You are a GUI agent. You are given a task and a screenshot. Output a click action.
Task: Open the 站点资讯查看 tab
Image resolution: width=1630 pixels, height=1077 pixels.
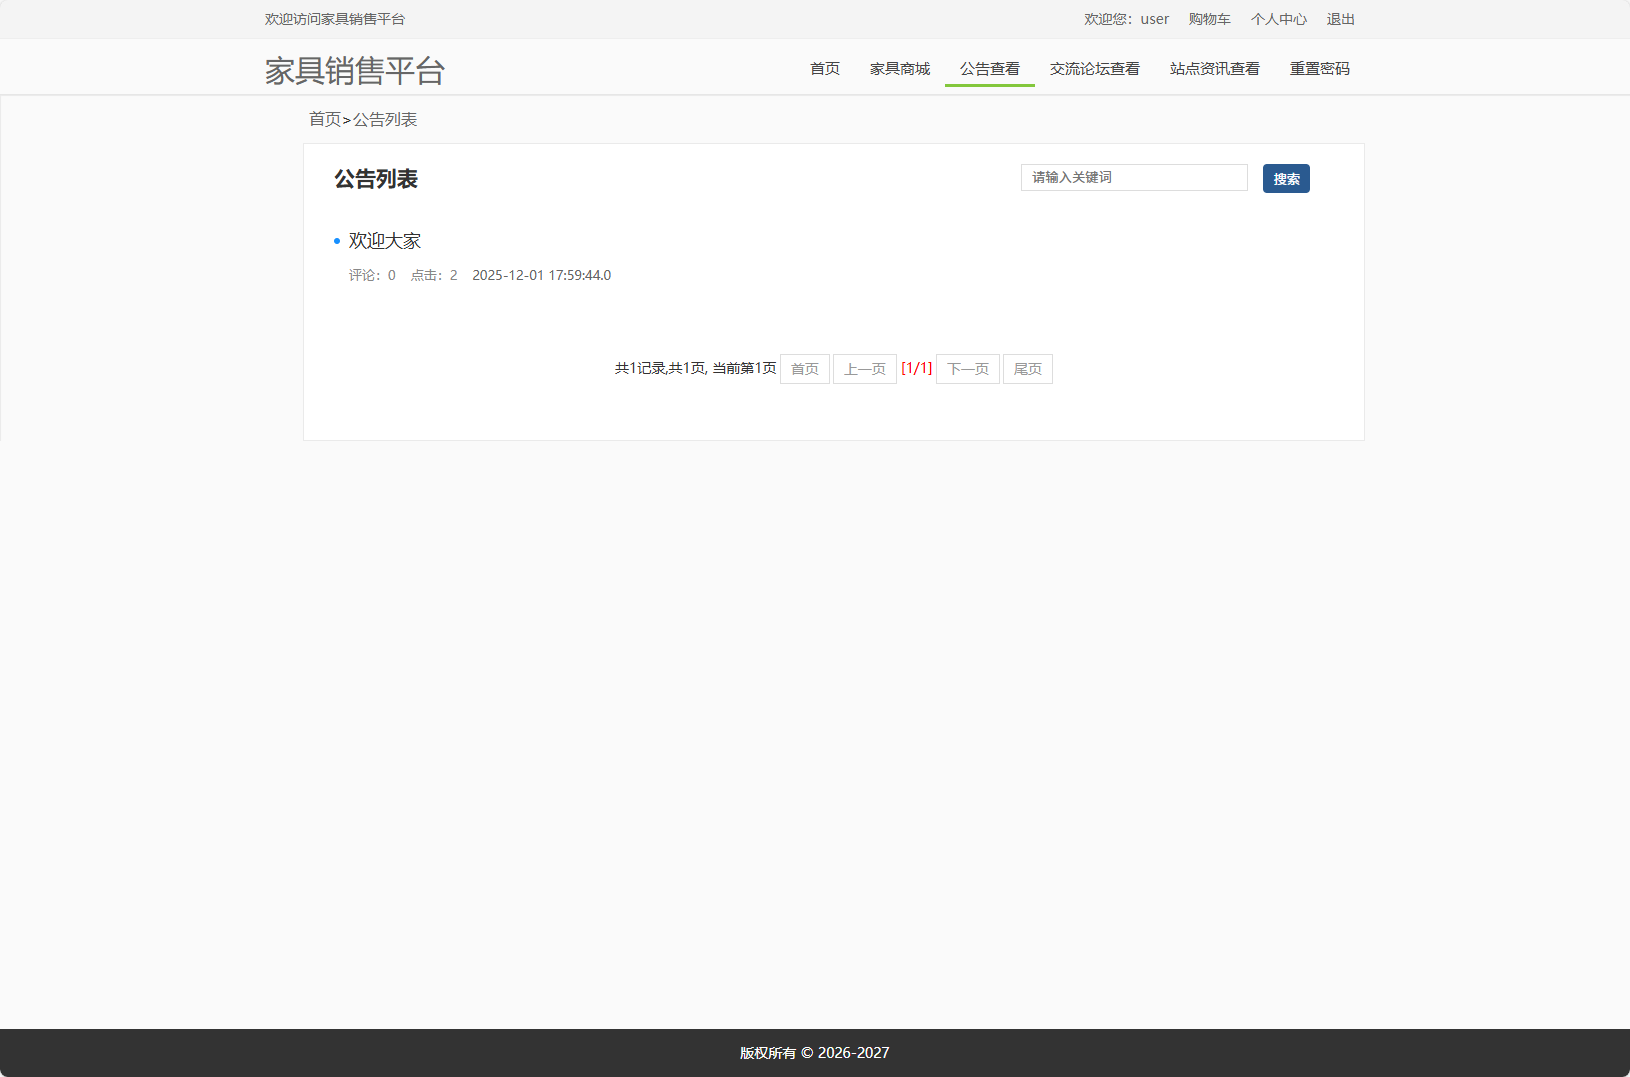(1214, 68)
